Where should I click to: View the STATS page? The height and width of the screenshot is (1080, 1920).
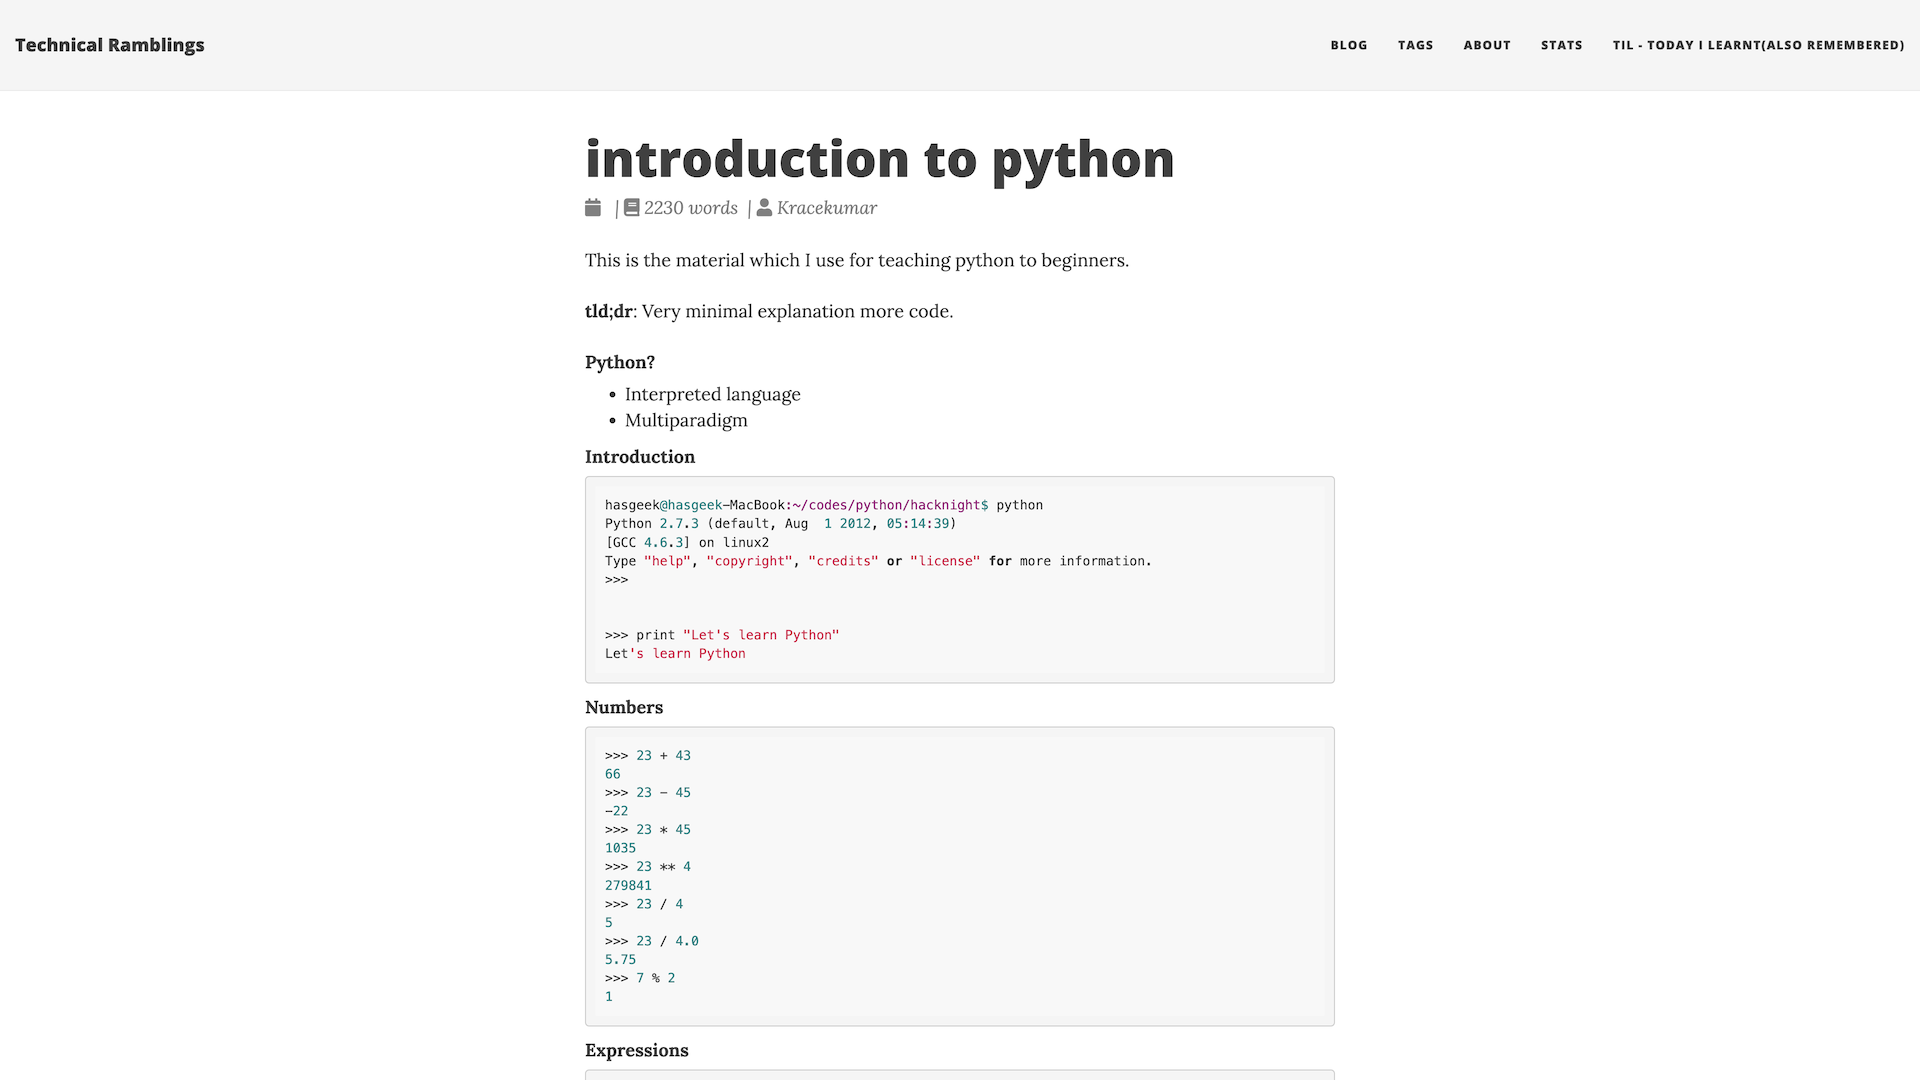point(1561,45)
